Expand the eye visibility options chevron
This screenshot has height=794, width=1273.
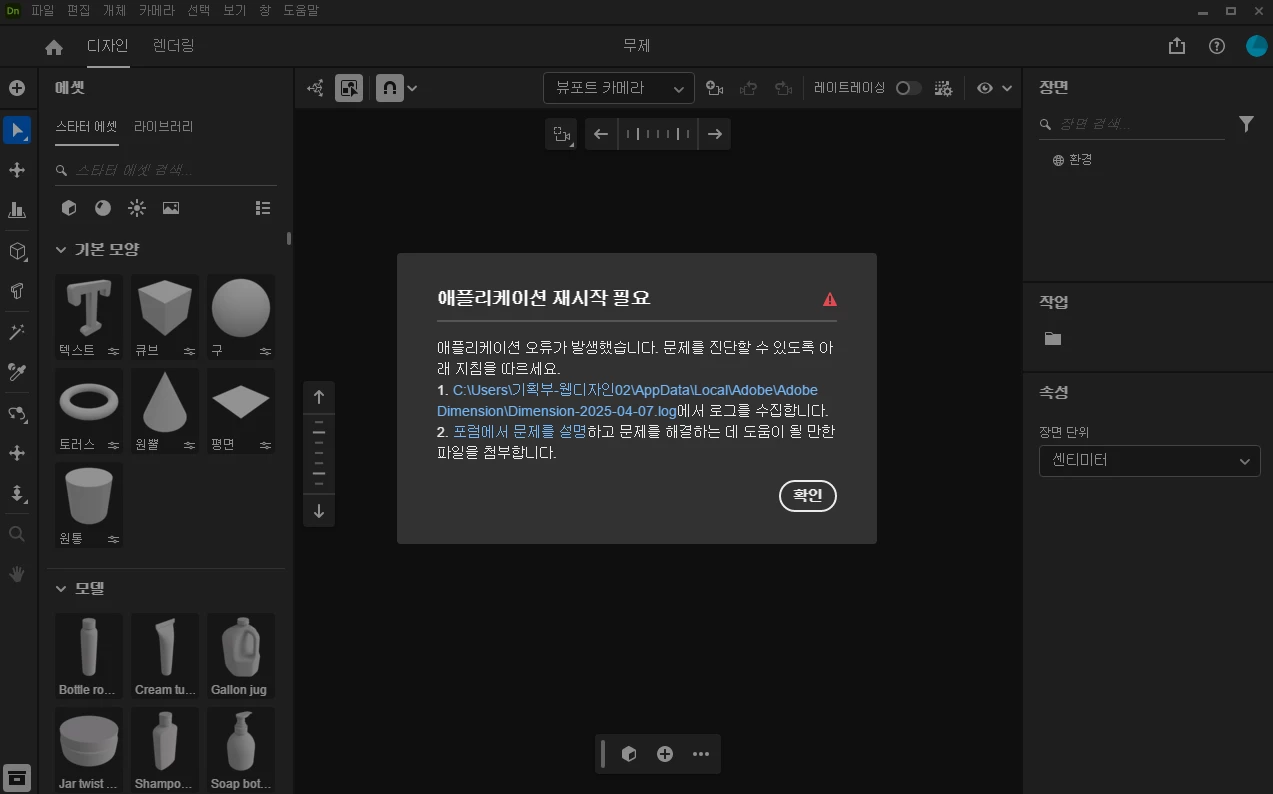1007,88
